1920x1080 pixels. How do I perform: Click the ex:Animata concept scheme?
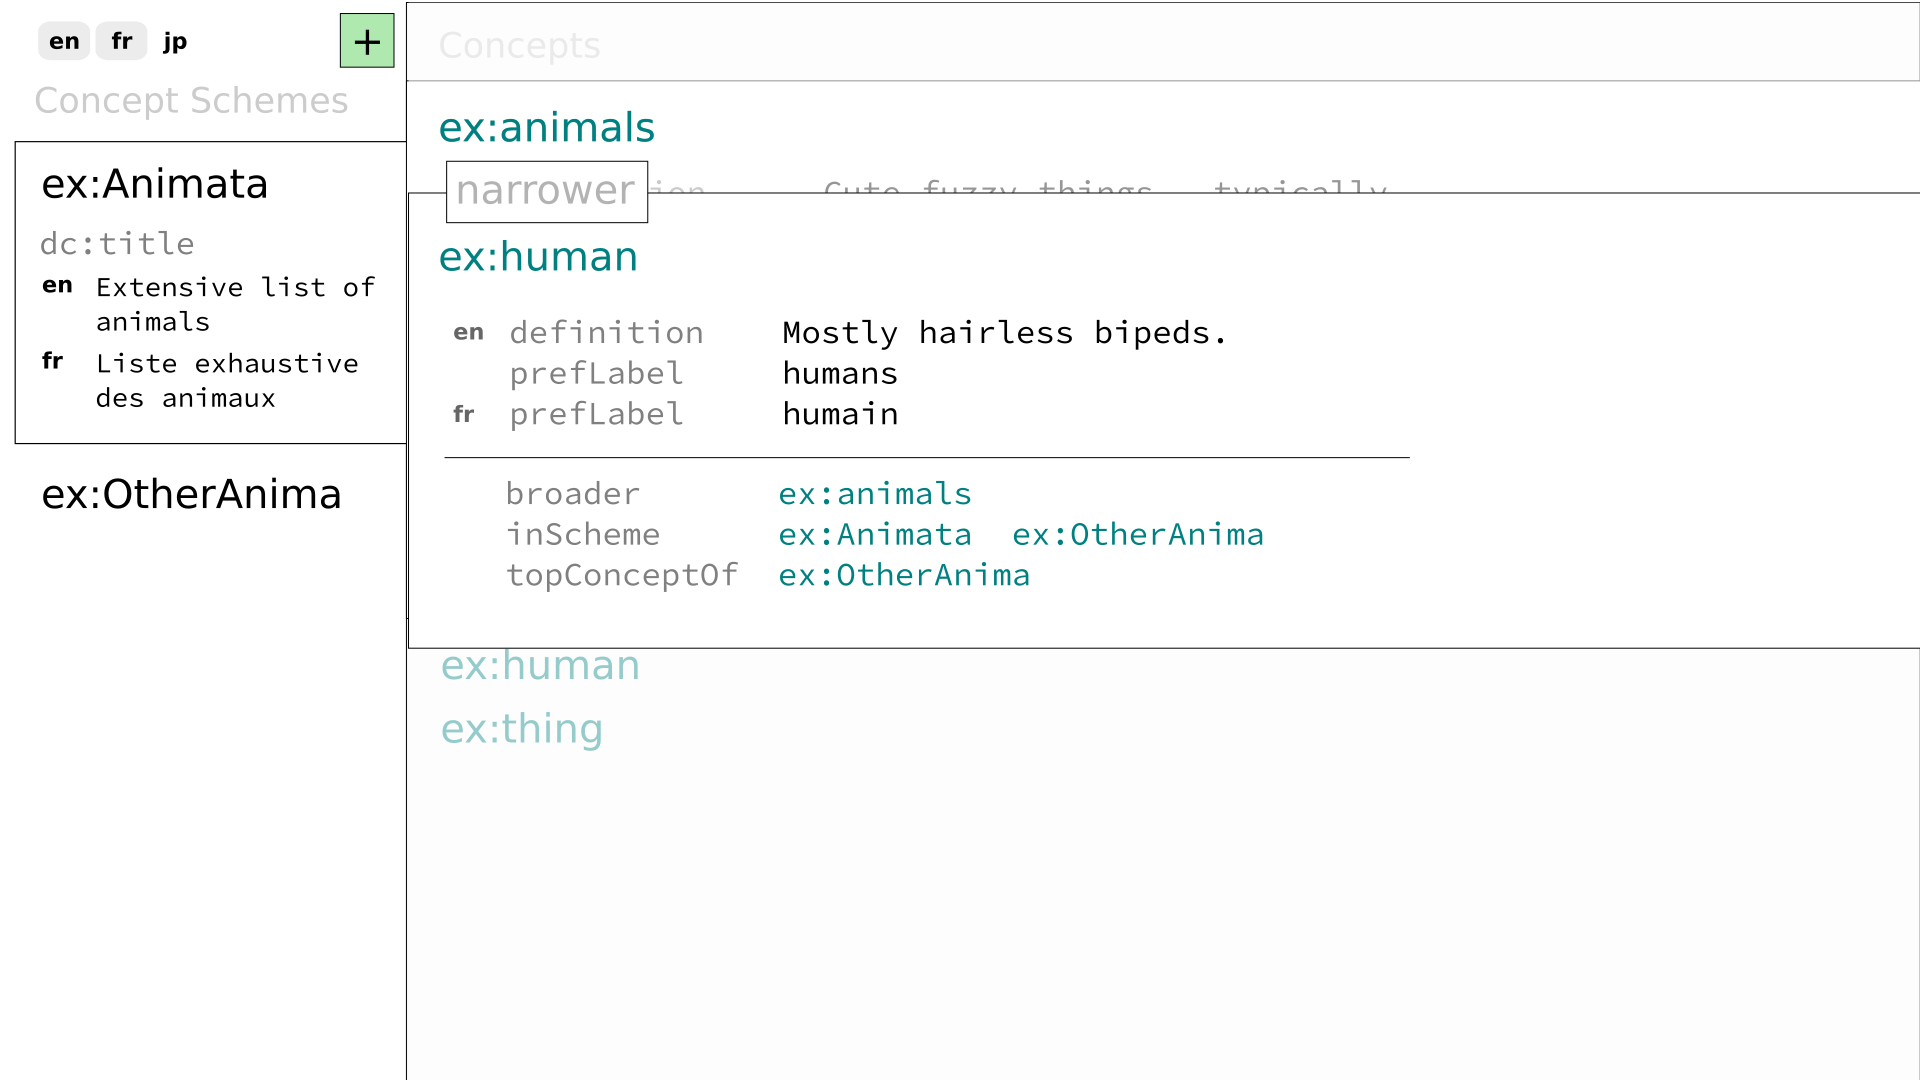pyautogui.click(x=154, y=182)
